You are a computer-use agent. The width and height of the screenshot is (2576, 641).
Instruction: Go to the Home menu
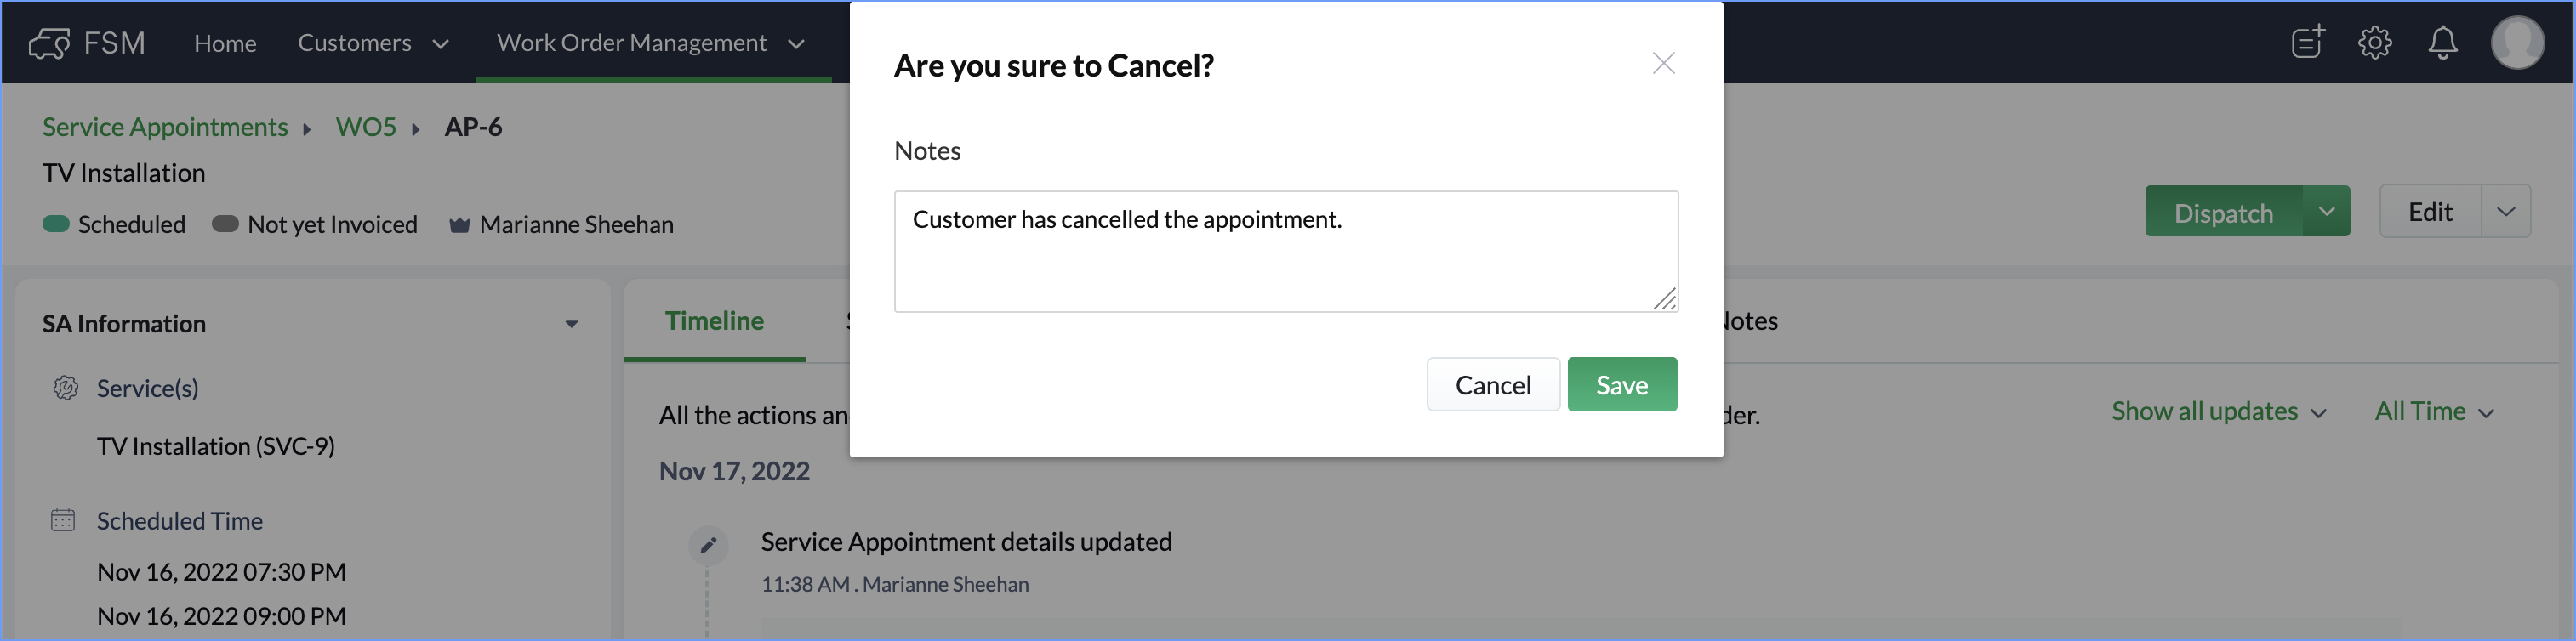(x=225, y=43)
